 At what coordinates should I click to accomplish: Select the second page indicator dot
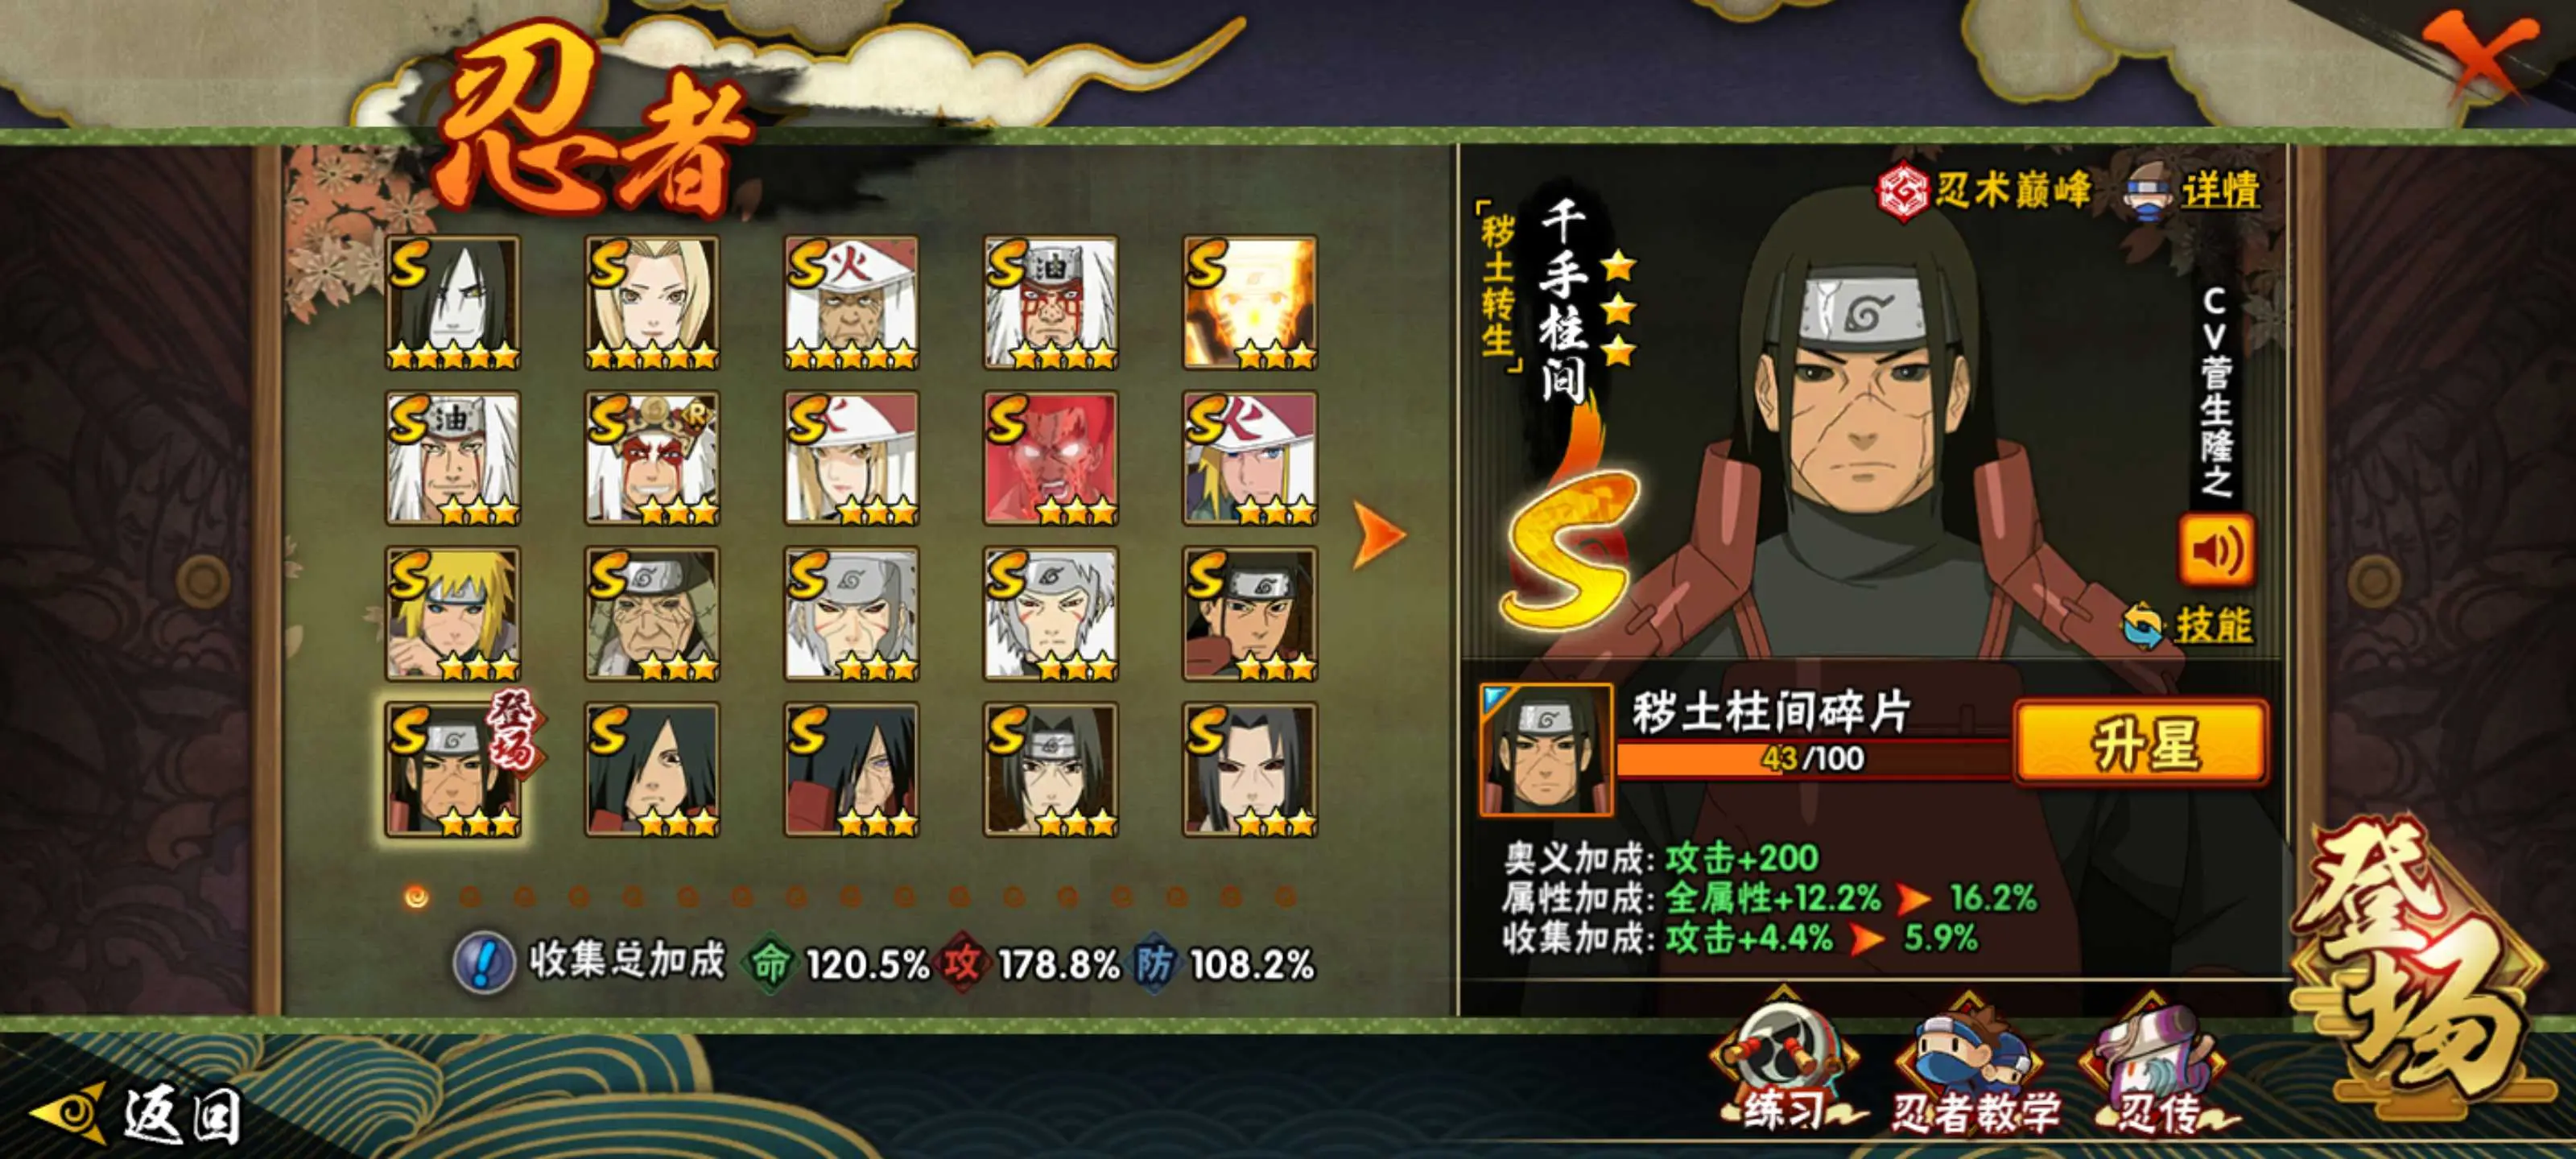(x=470, y=897)
